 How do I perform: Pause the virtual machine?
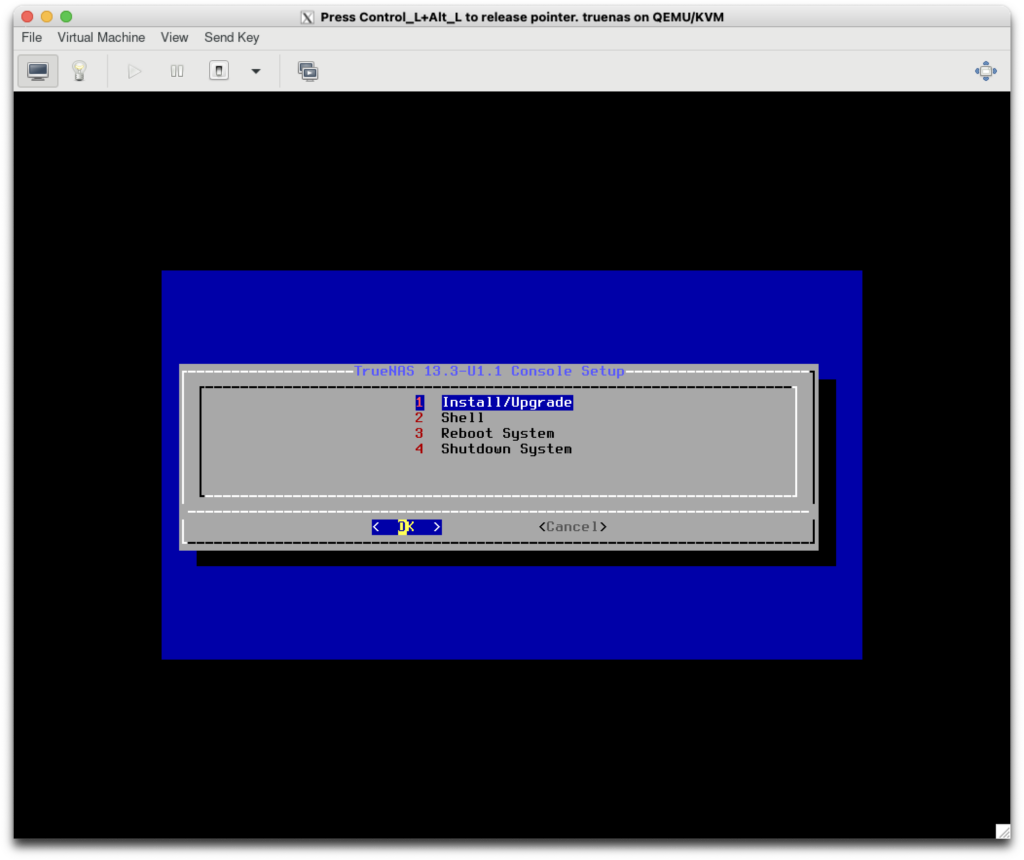pos(177,71)
